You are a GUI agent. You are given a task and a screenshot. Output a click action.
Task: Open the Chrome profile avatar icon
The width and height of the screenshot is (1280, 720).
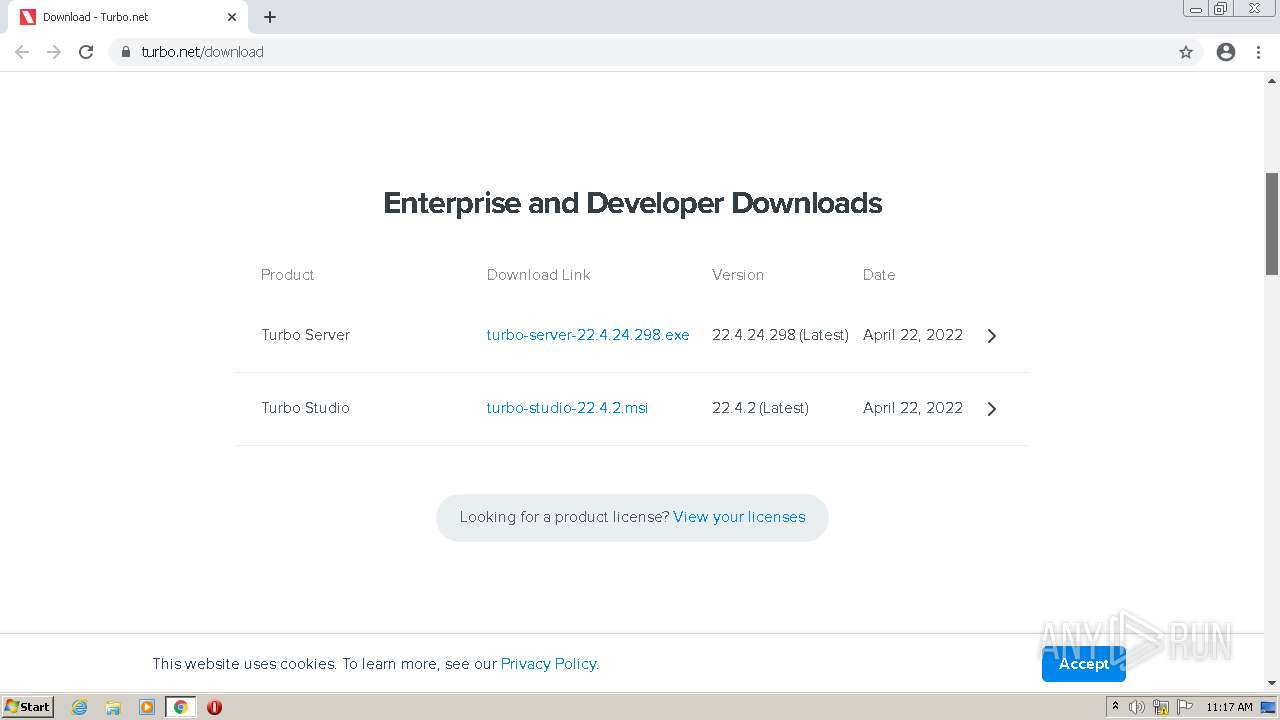pos(1226,52)
